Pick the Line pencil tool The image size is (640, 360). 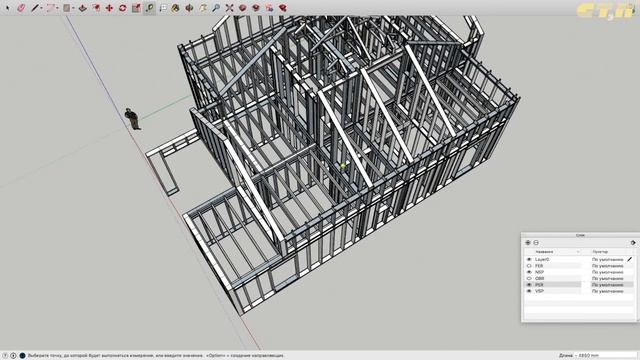point(35,8)
